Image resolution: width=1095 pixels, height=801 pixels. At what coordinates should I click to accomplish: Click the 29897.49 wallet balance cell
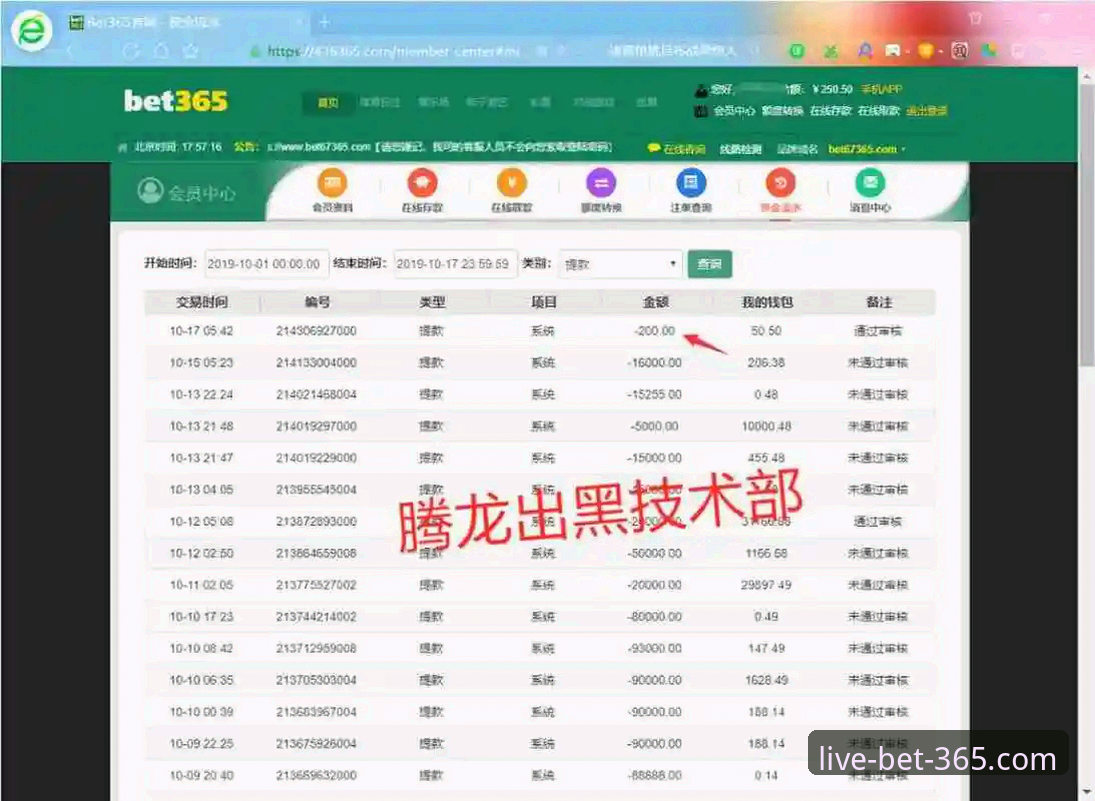[766, 585]
